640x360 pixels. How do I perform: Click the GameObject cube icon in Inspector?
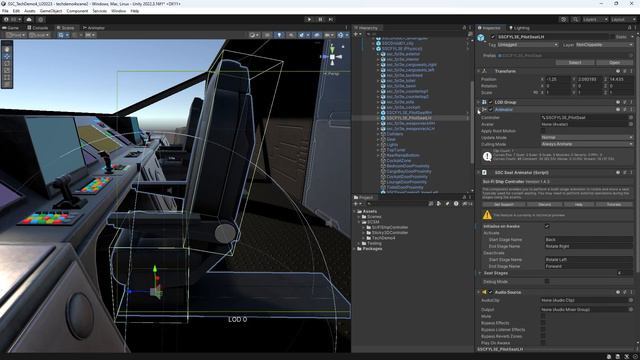pyautogui.click(x=481, y=37)
